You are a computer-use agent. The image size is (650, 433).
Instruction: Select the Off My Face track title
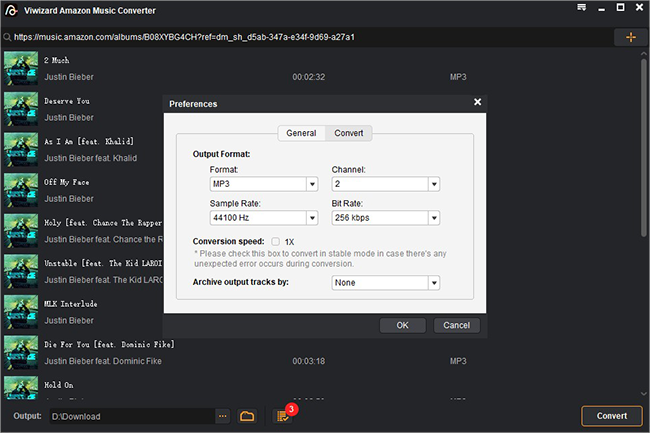[66, 182]
